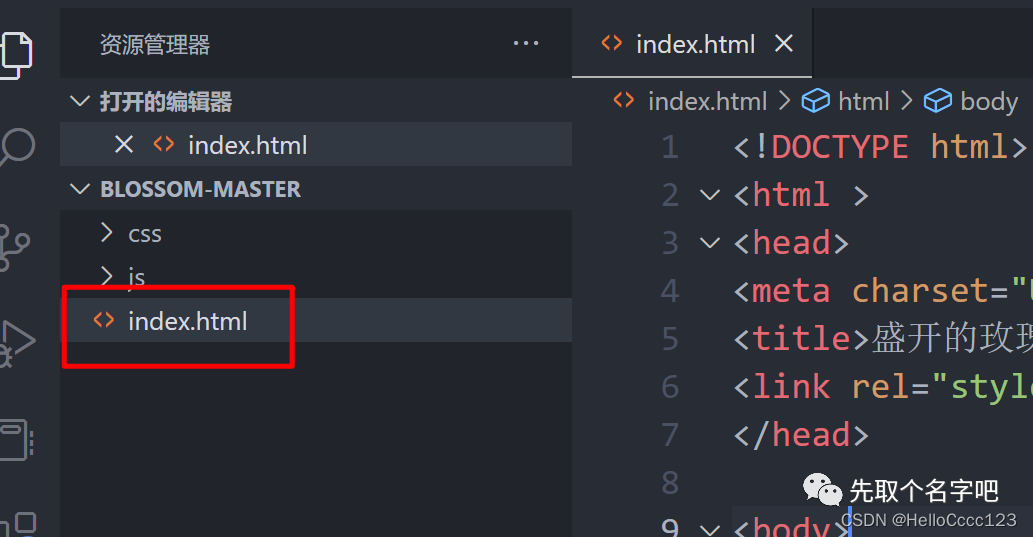
Task: Collapse the open editors section
Action: click(x=80, y=101)
